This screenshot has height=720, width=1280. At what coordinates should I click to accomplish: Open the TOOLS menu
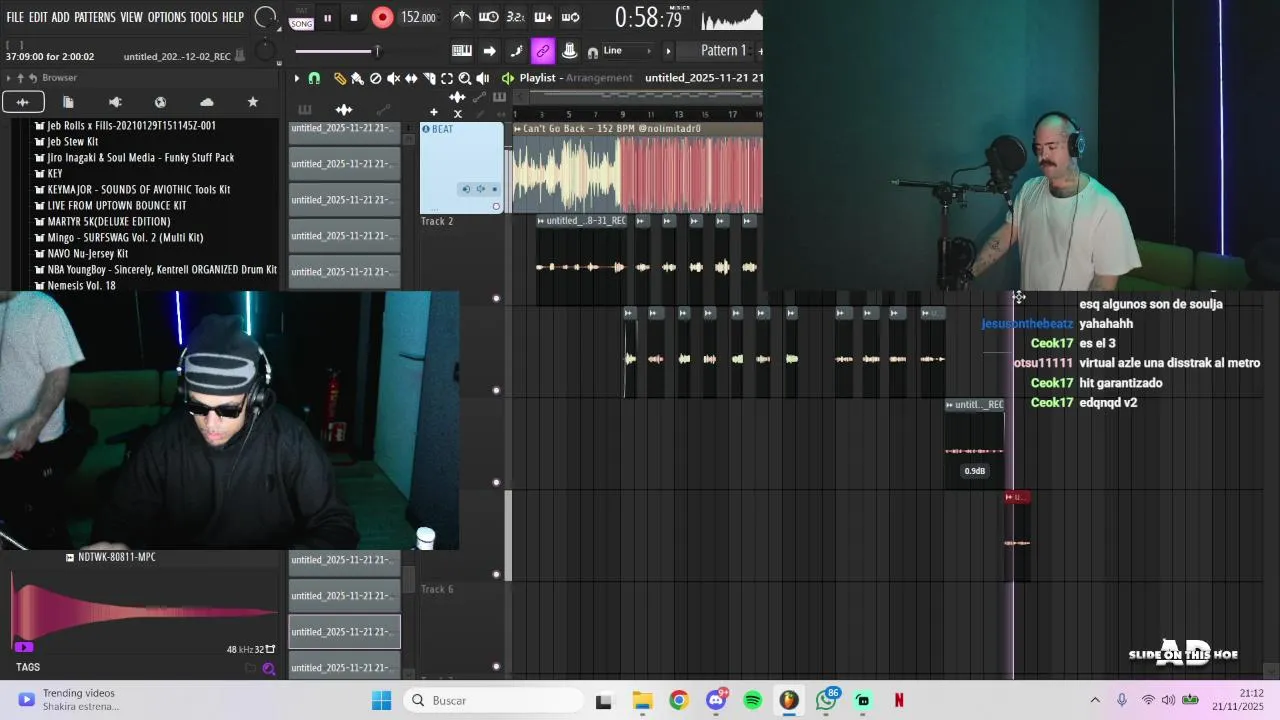[203, 17]
